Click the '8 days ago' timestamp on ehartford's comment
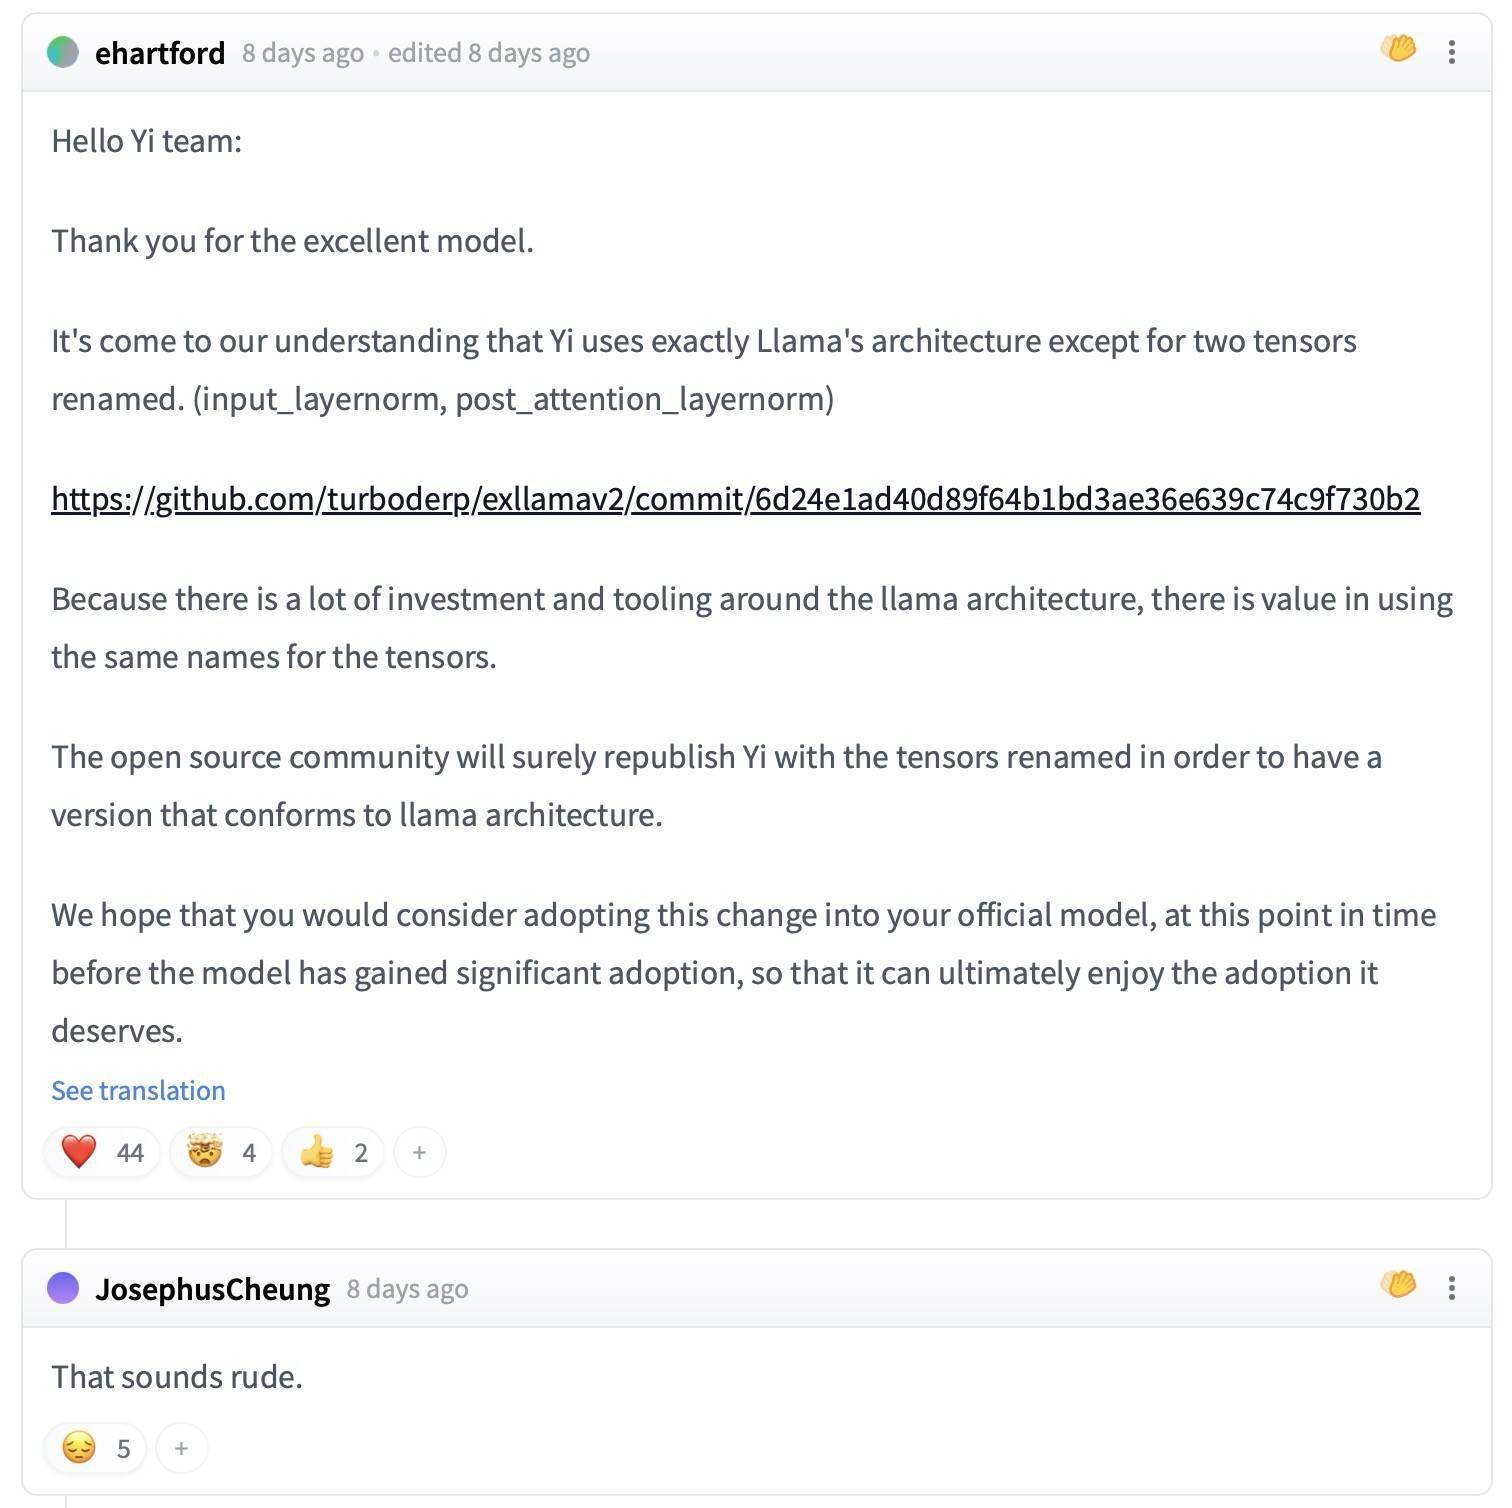 click(x=302, y=53)
